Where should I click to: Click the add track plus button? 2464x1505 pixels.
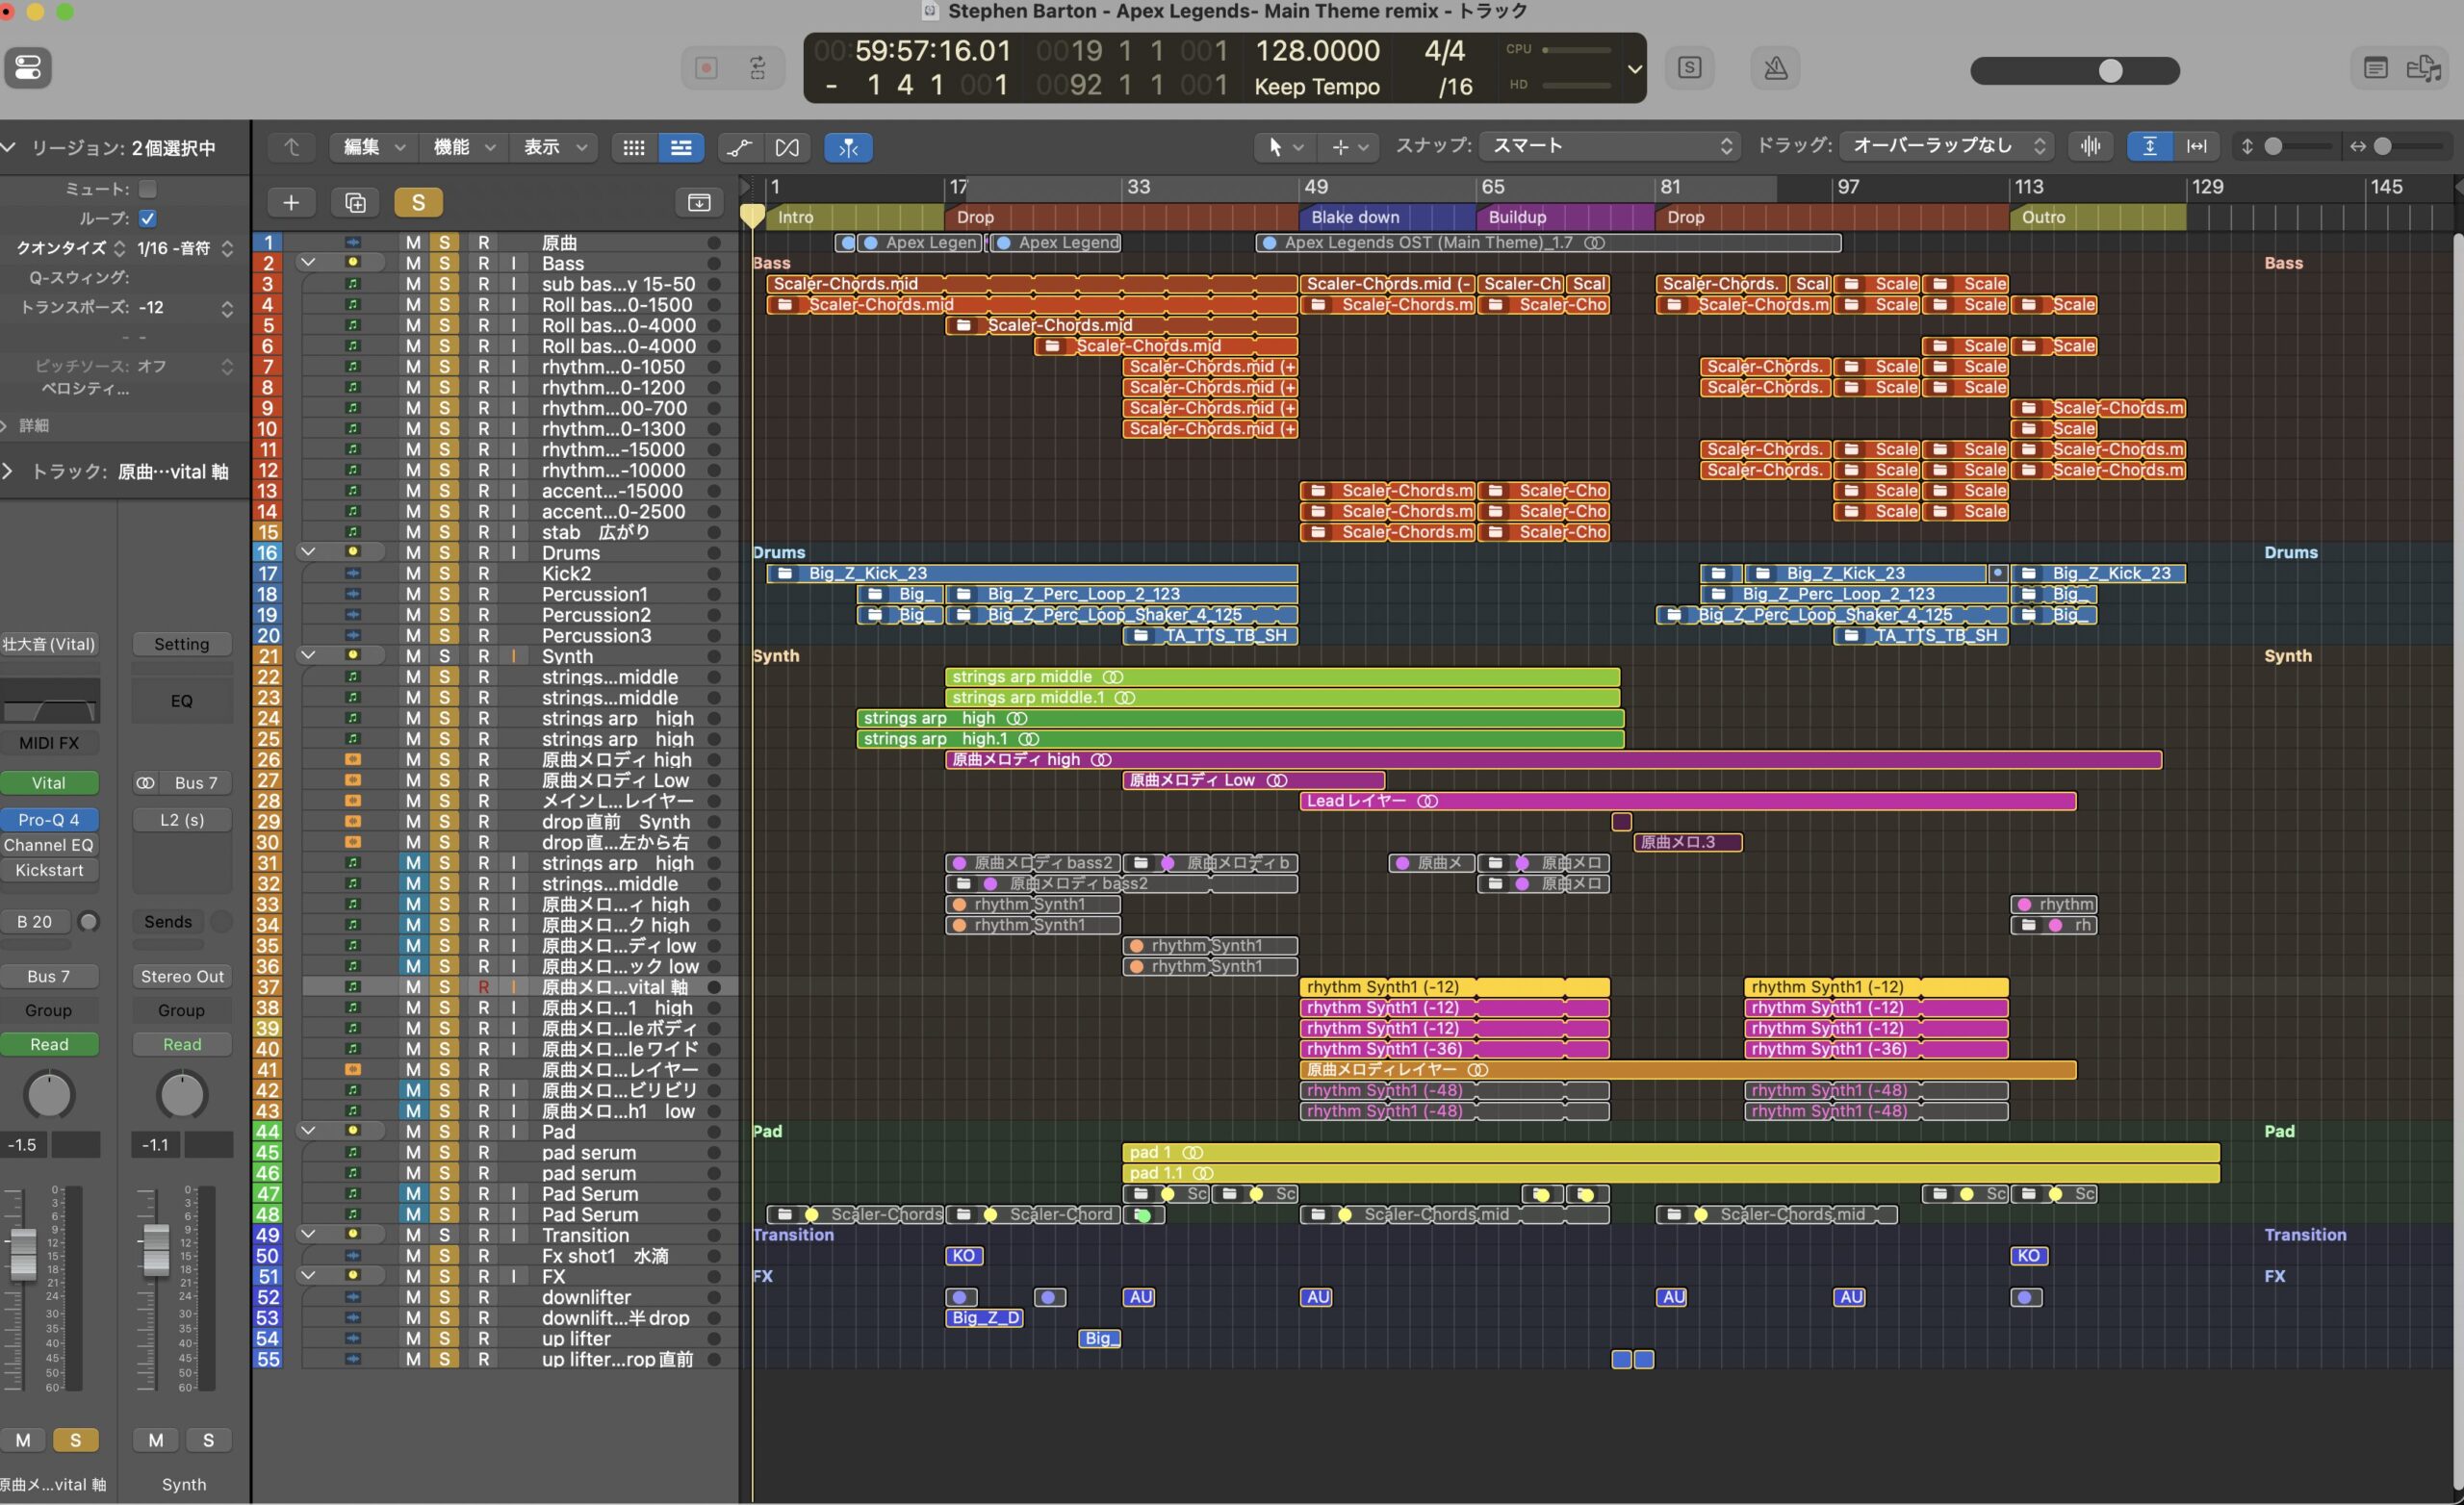[291, 203]
